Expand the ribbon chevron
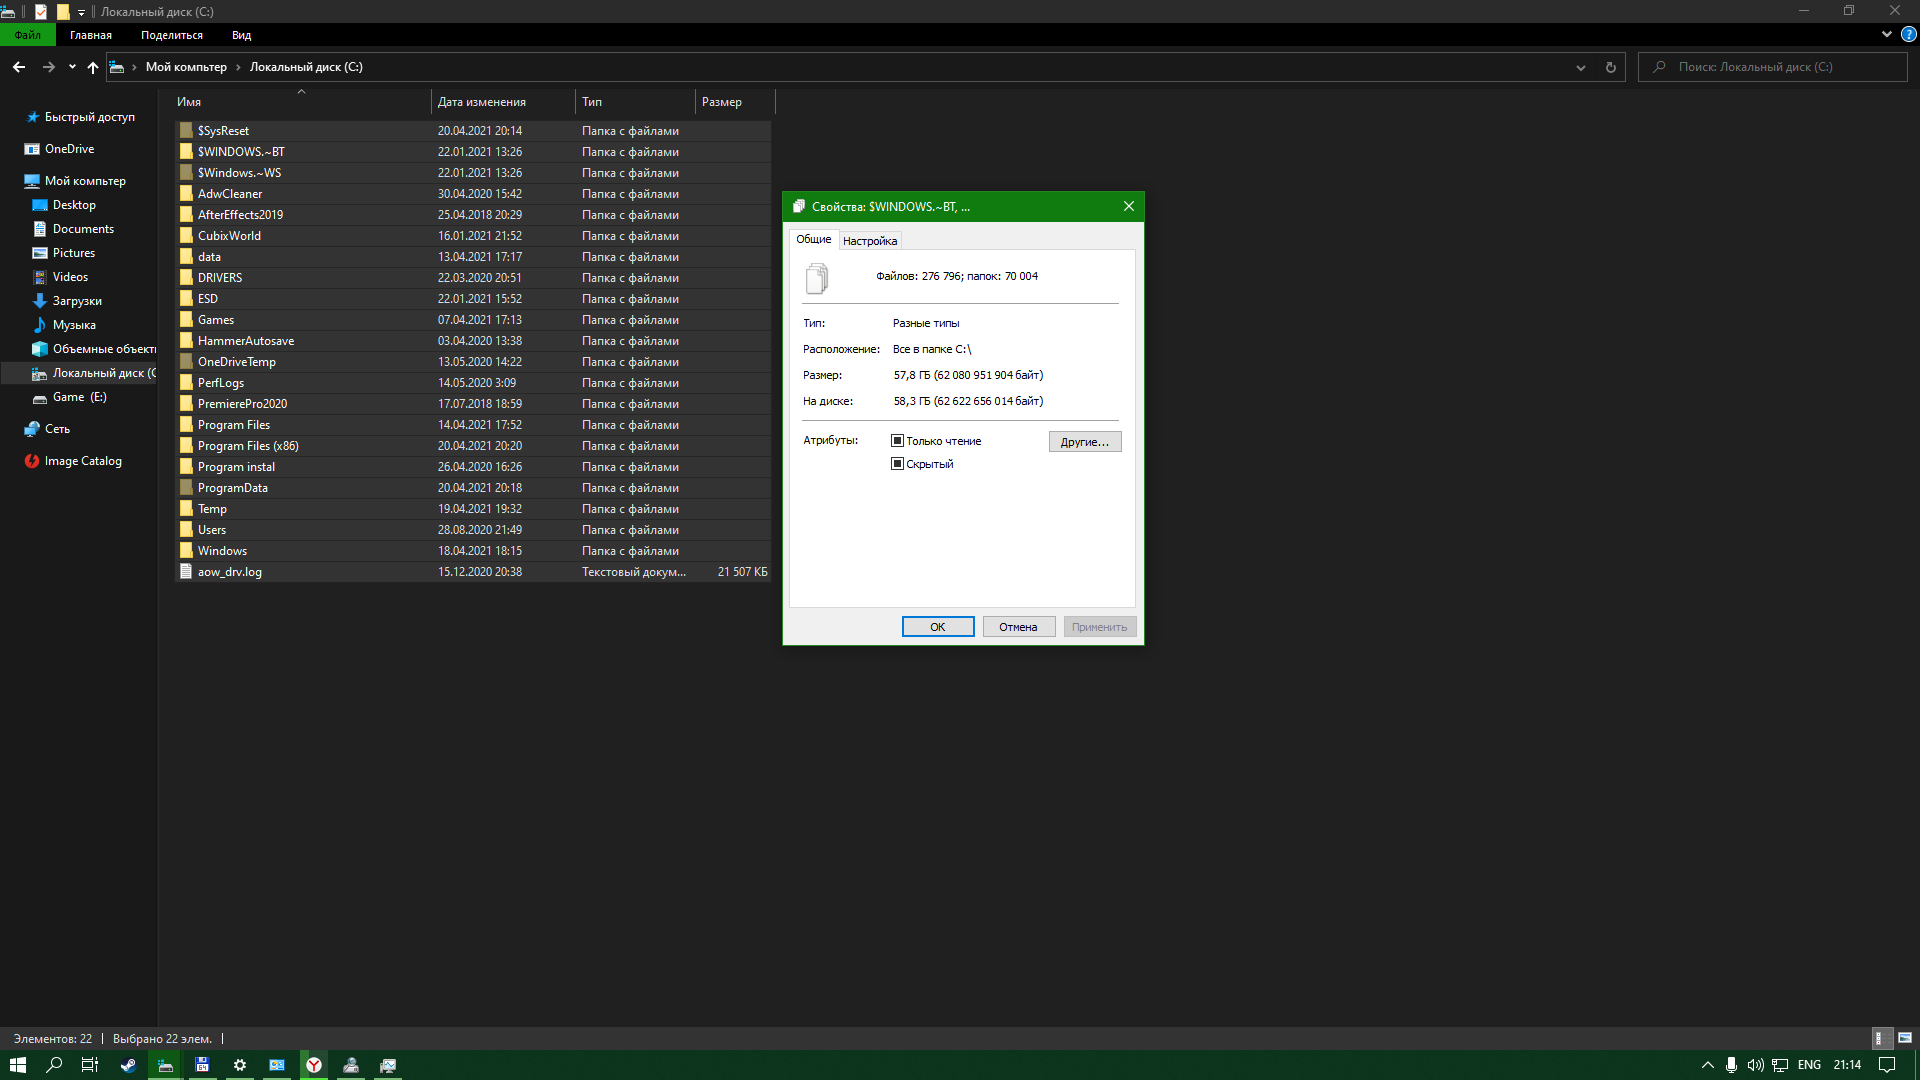The width and height of the screenshot is (1920, 1080). (x=1886, y=35)
